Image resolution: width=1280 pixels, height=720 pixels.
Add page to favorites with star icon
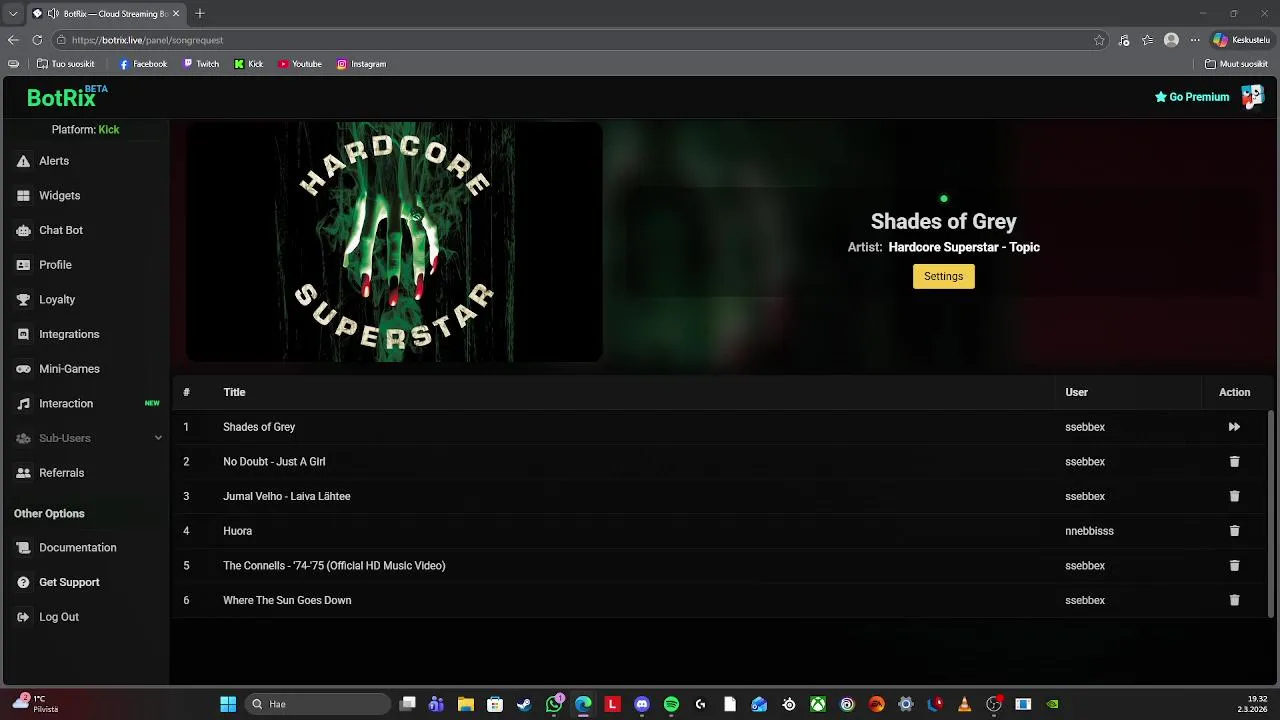[x=1099, y=40]
